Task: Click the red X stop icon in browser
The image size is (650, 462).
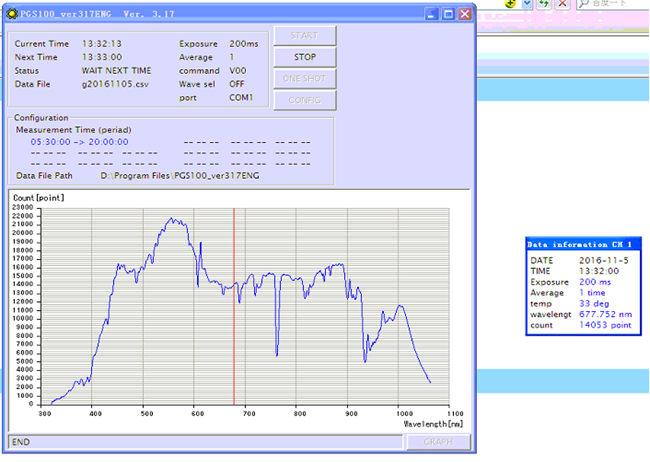Action: 562,4
